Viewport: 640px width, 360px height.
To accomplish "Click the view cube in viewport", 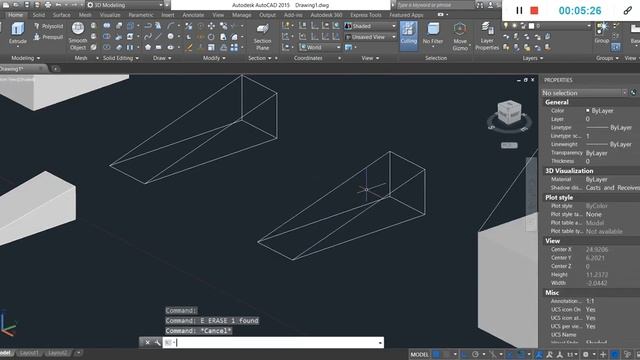I will click(509, 111).
